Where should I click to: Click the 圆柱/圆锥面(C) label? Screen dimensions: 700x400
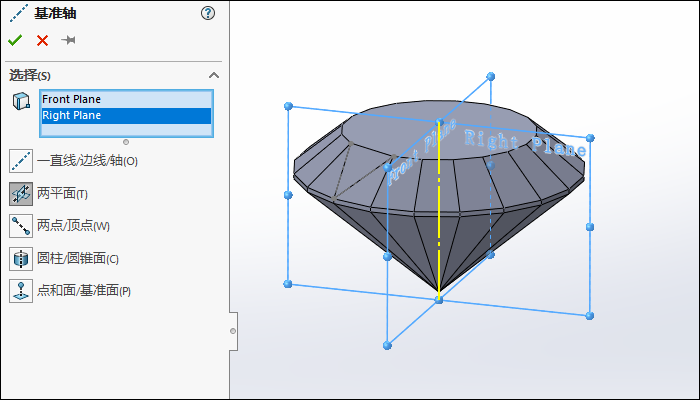coord(78,258)
